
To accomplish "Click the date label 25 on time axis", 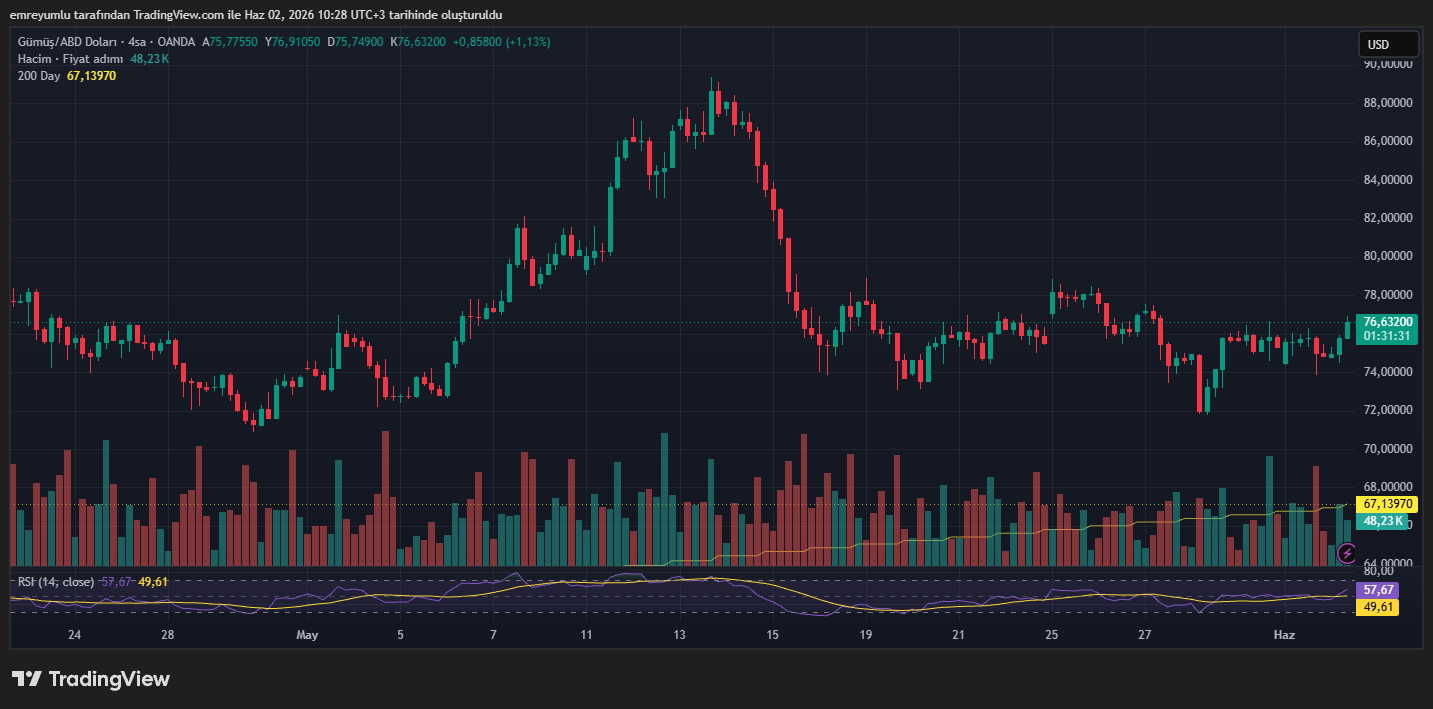I will point(1051,635).
